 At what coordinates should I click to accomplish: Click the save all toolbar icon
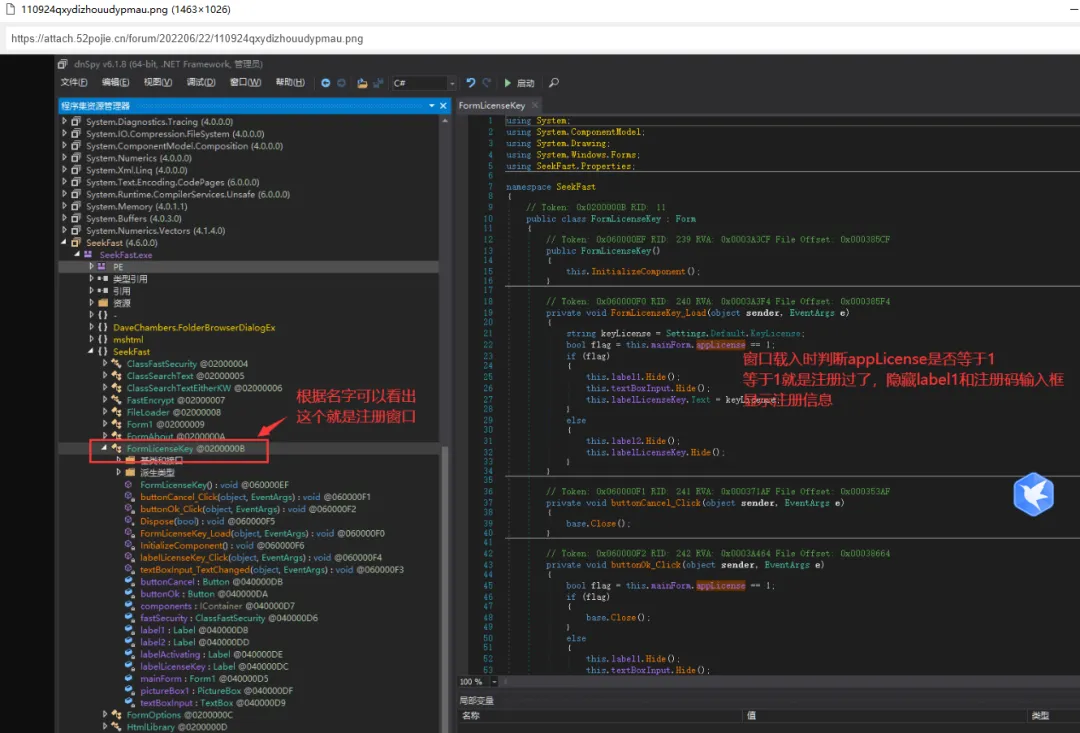pyautogui.click(x=378, y=83)
